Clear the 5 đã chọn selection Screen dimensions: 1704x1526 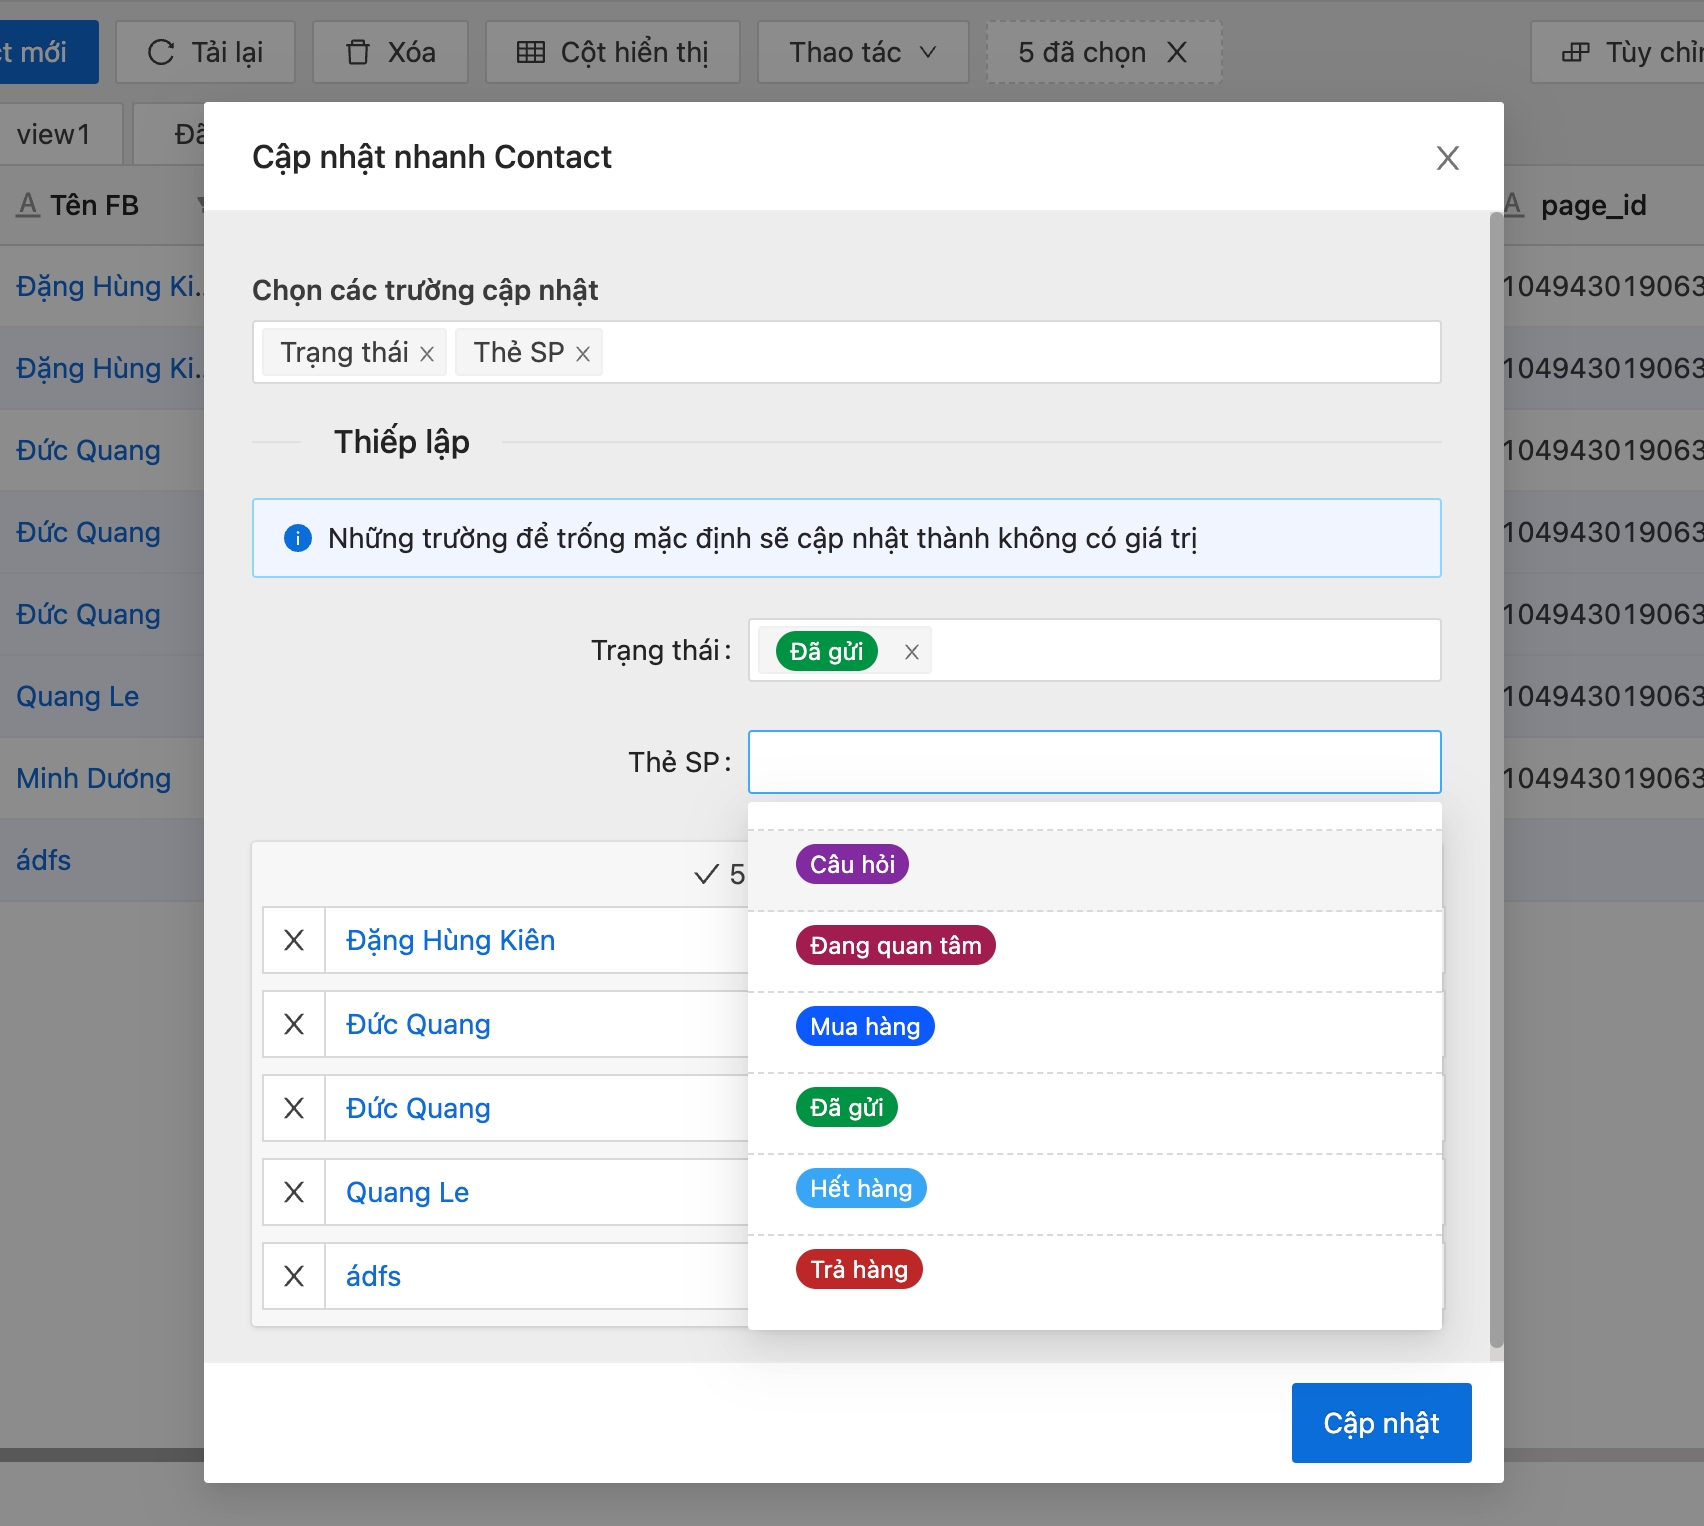click(x=1177, y=52)
